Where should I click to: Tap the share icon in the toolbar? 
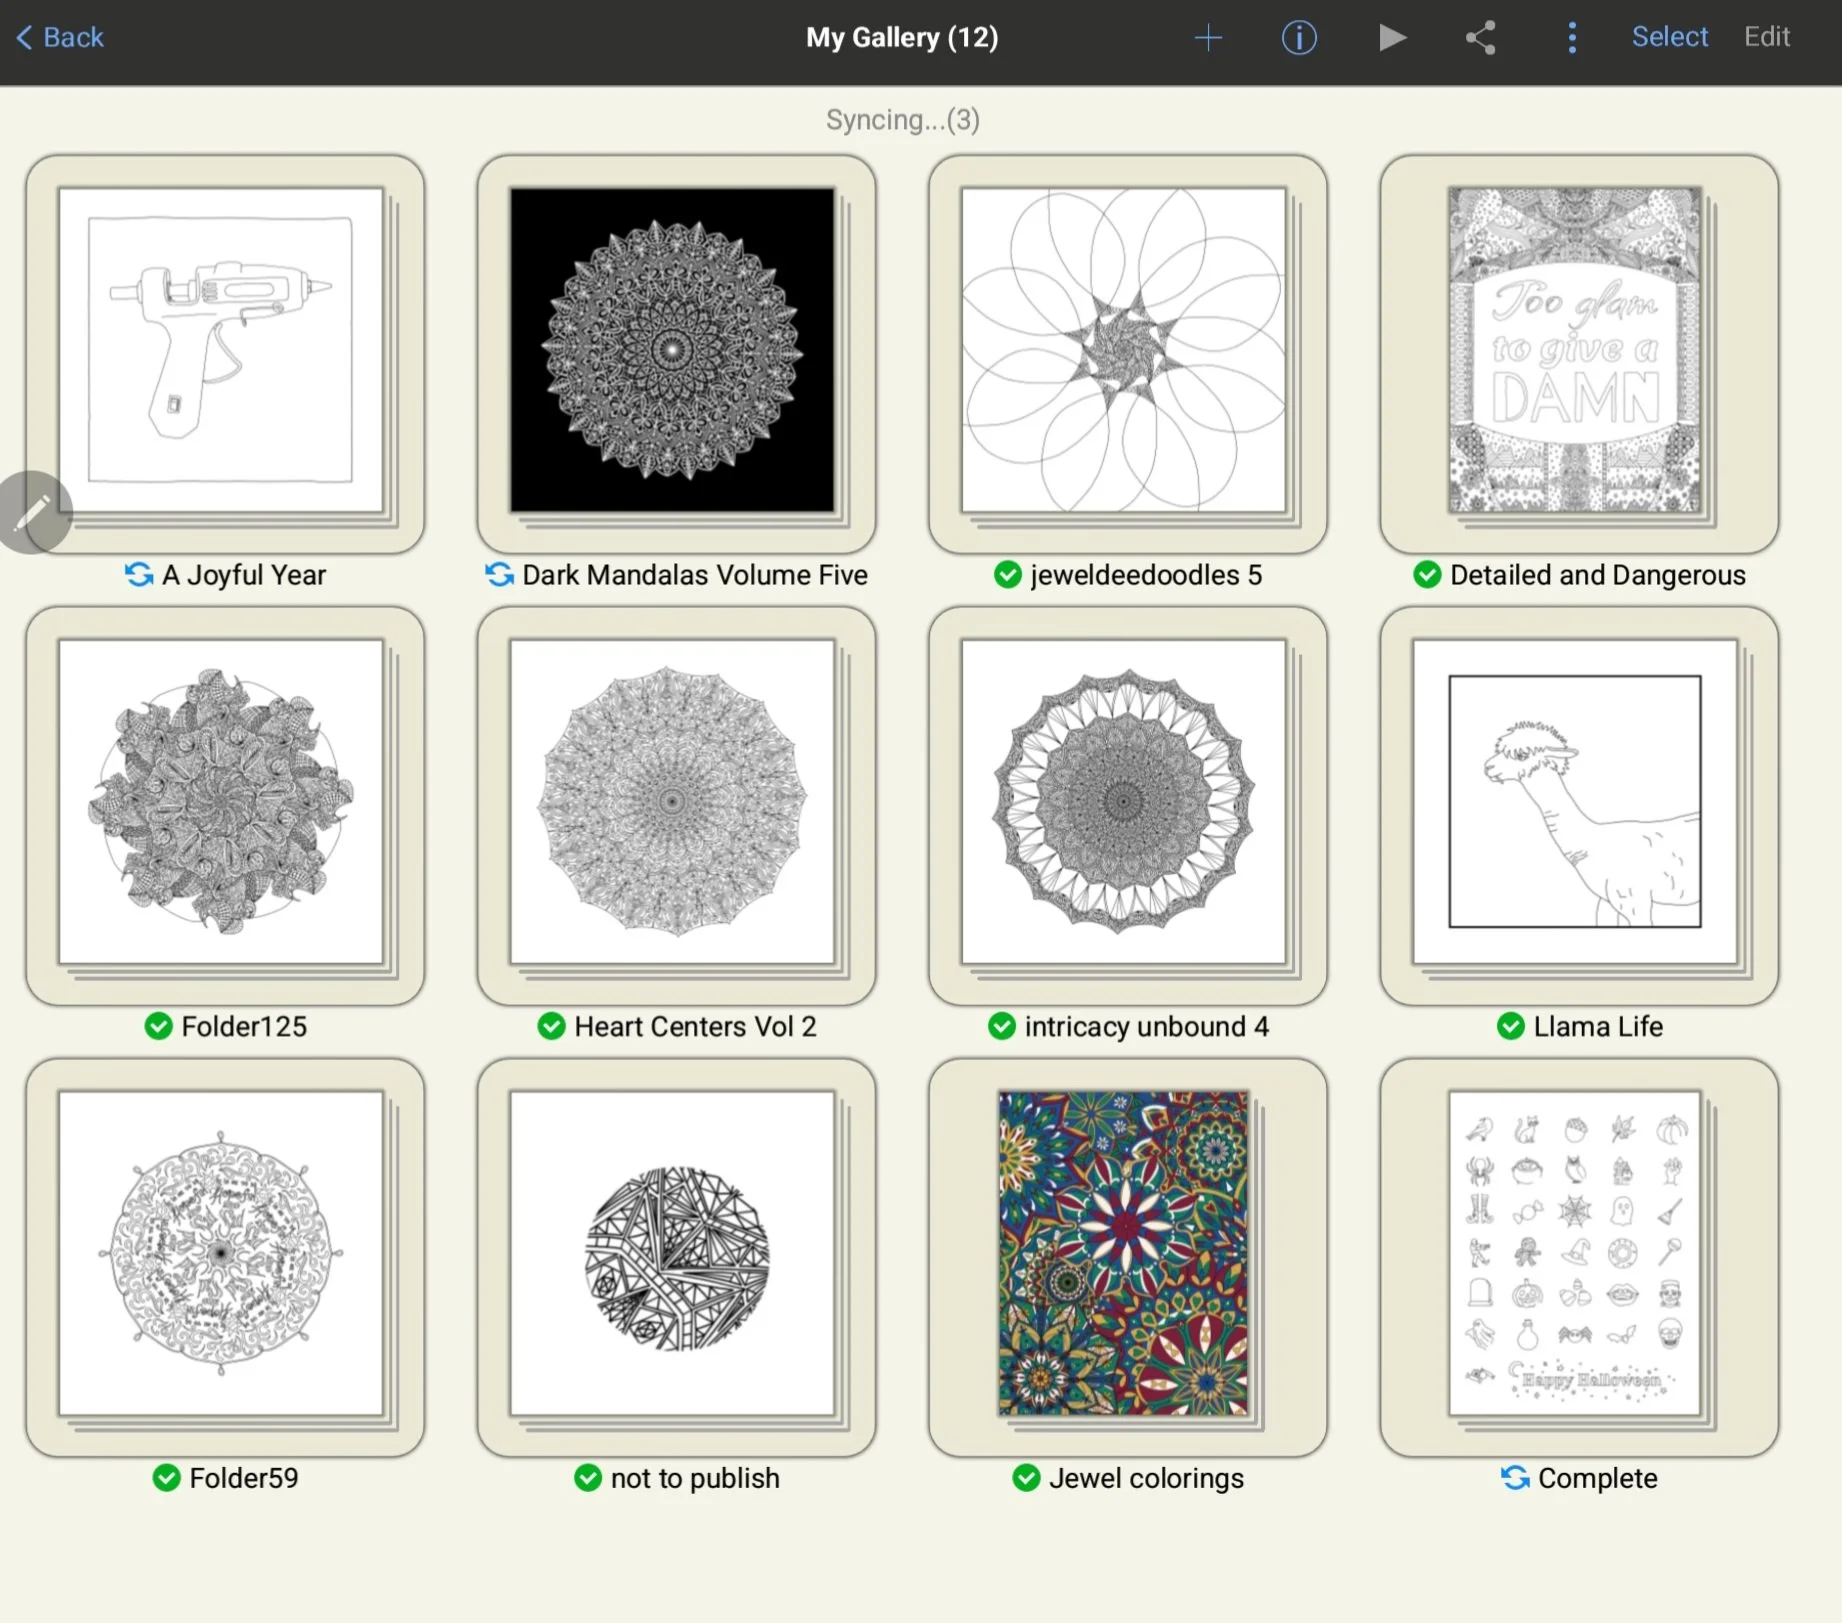[1481, 38]
